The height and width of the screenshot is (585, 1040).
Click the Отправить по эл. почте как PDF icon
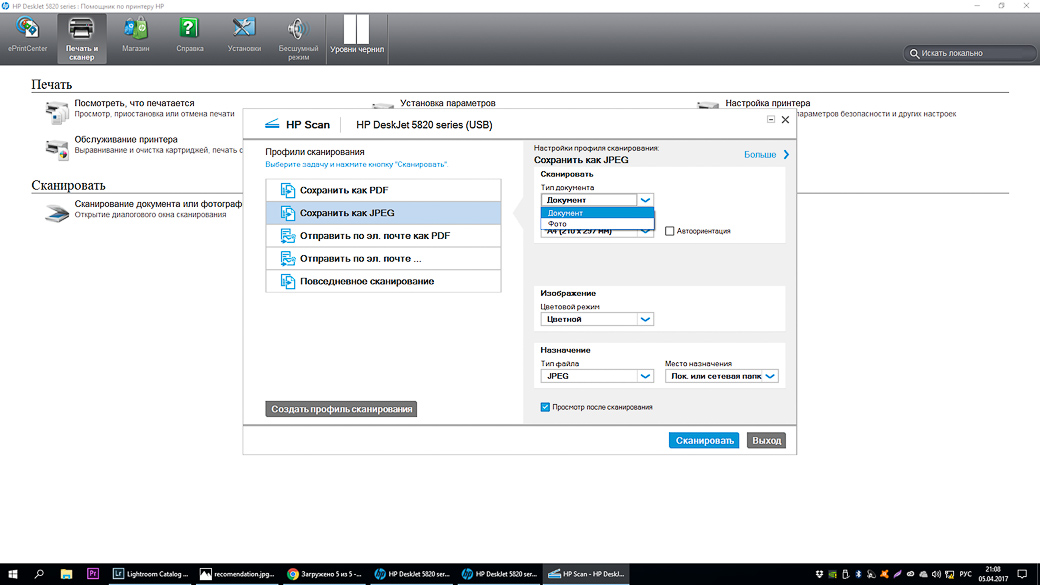tap(287, 235)
